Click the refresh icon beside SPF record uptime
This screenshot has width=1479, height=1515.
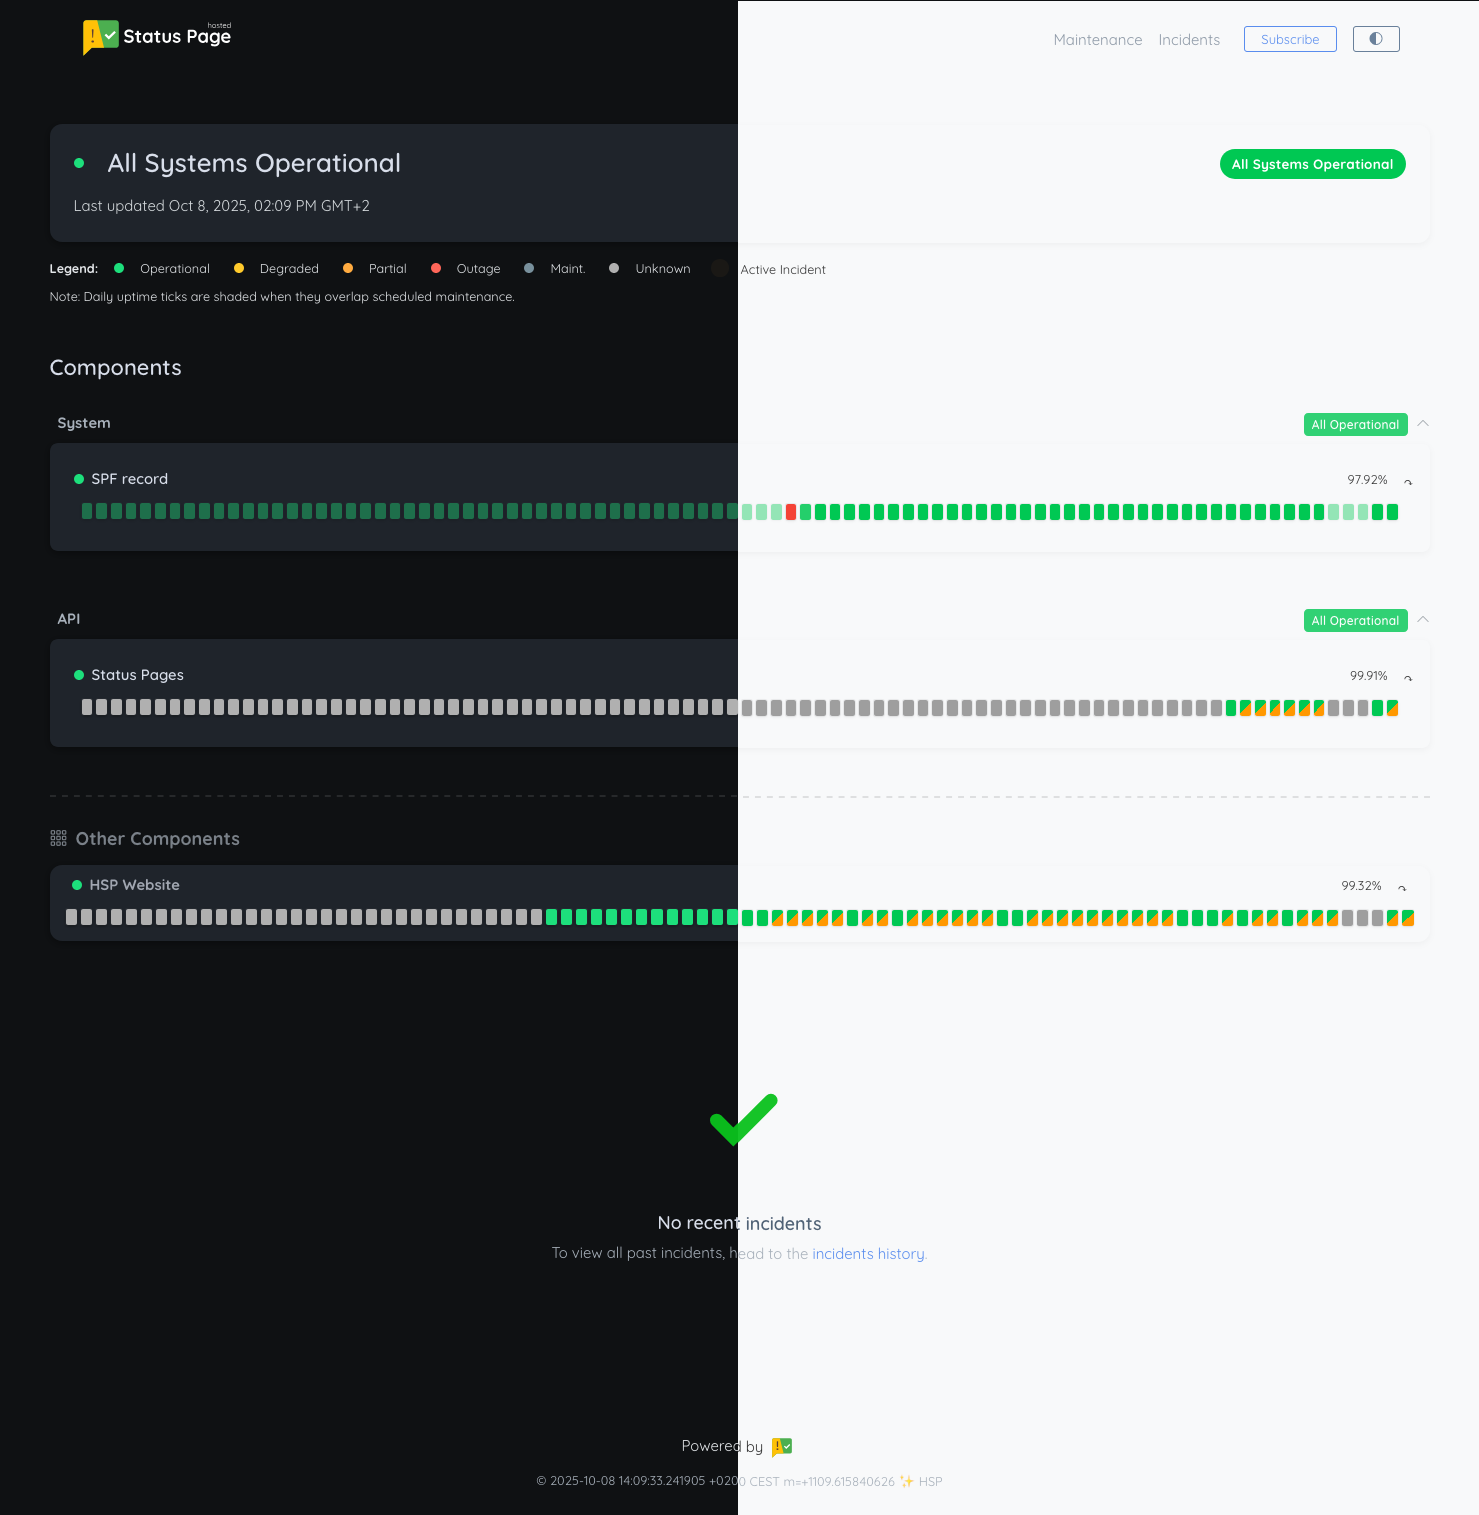pos(1408,480)
